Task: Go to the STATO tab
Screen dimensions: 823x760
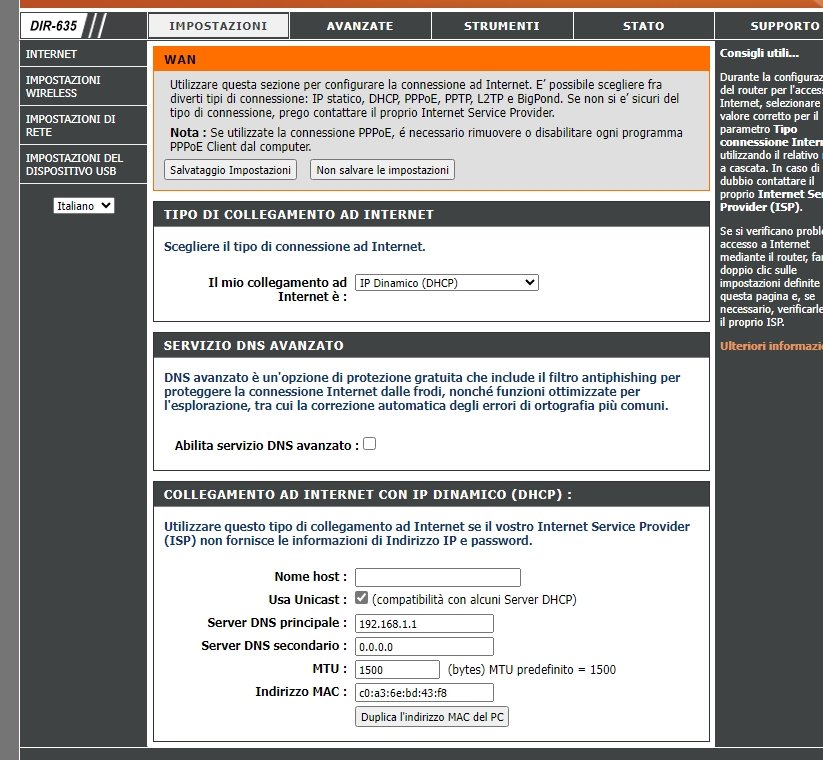Action: pyautogui.click(x=643, y=26)
